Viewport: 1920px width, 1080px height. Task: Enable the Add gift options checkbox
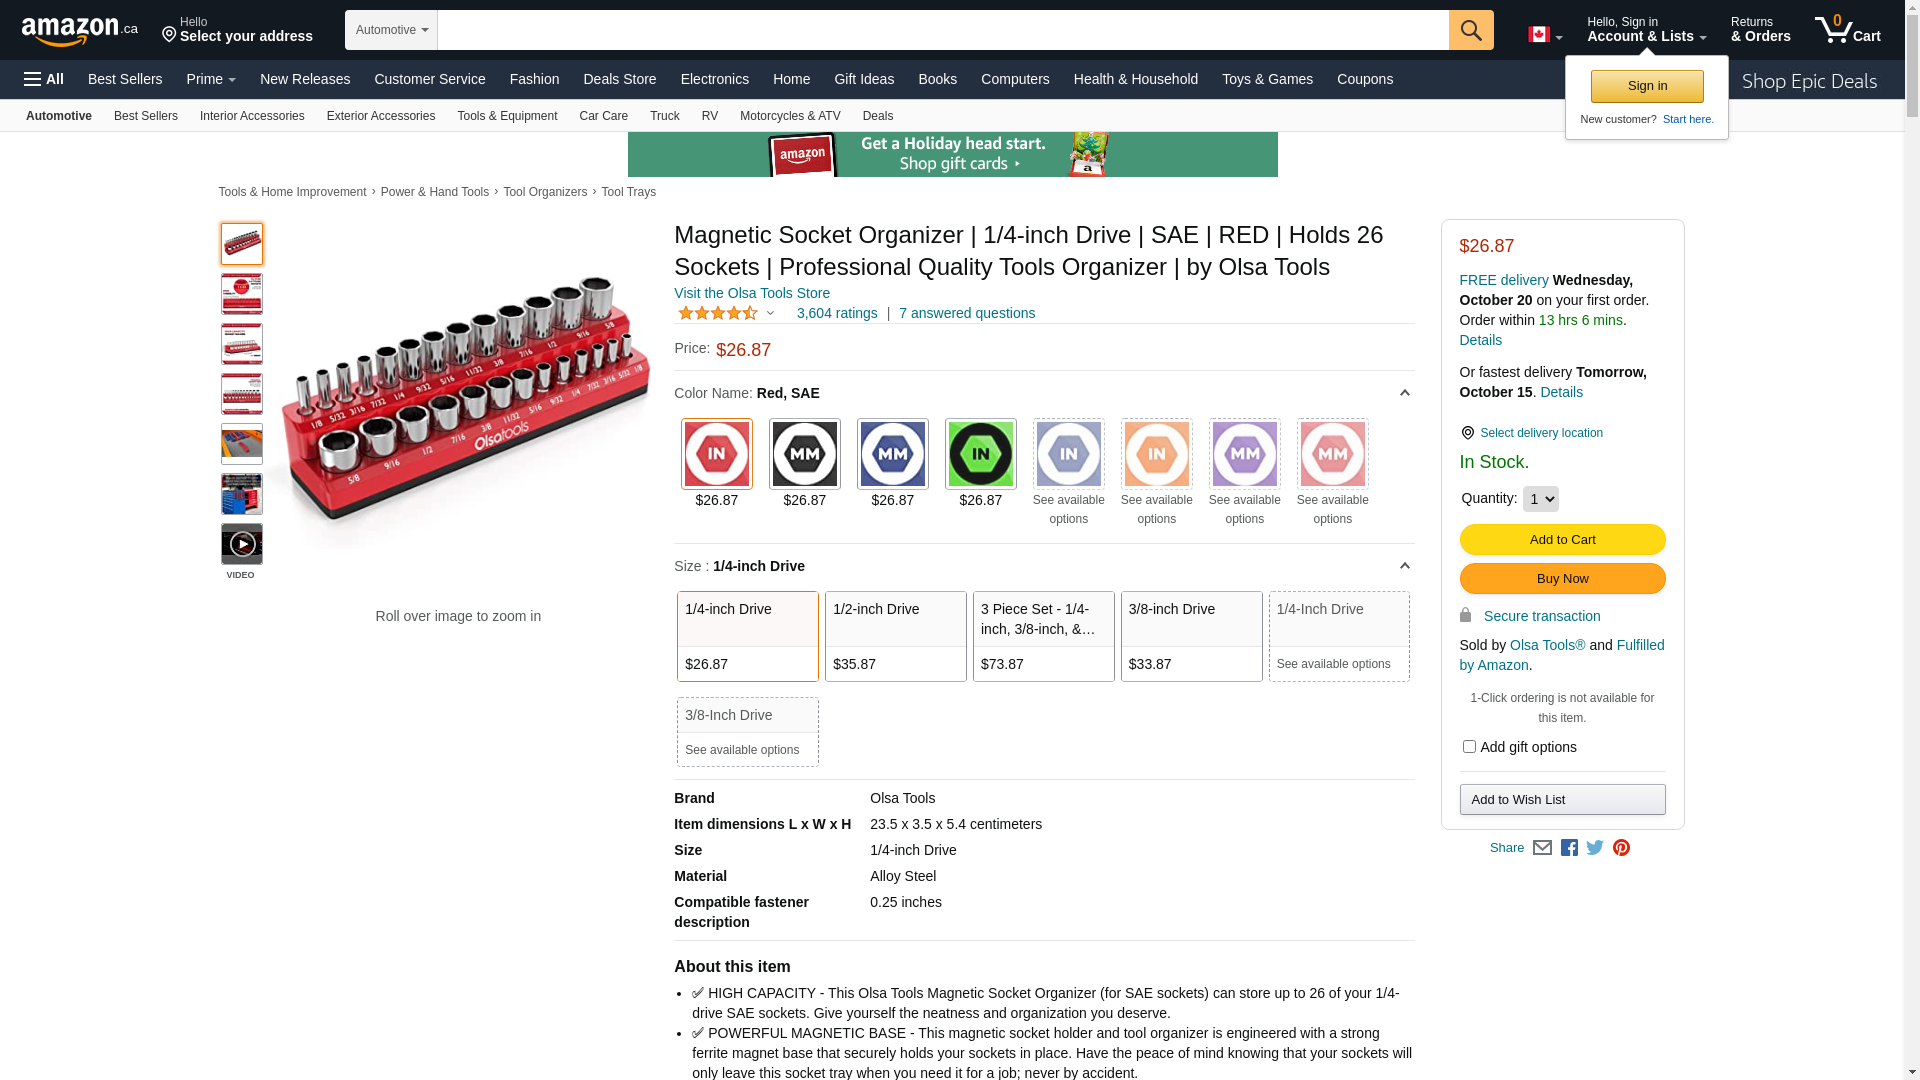1469,747
